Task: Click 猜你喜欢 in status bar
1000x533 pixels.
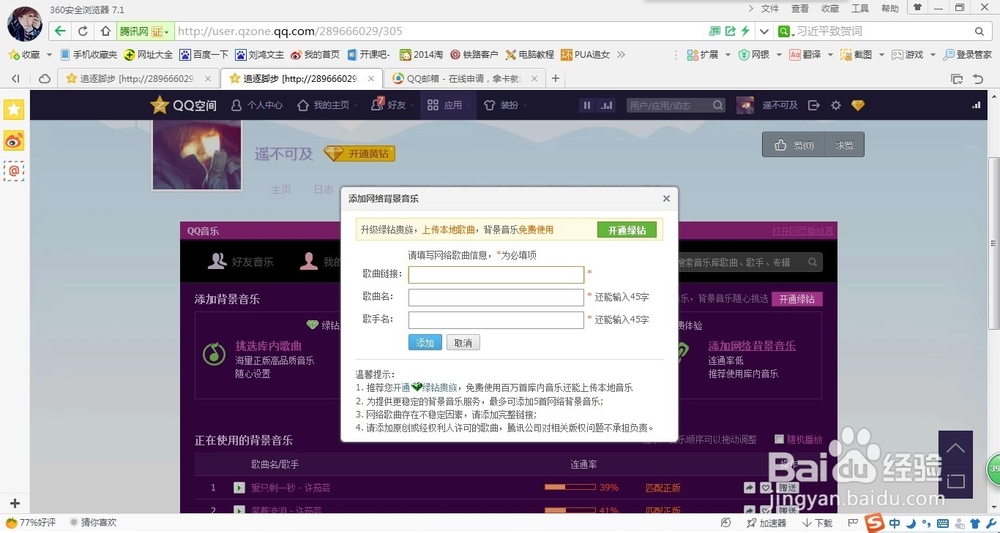Action: [x=93, y=522]
